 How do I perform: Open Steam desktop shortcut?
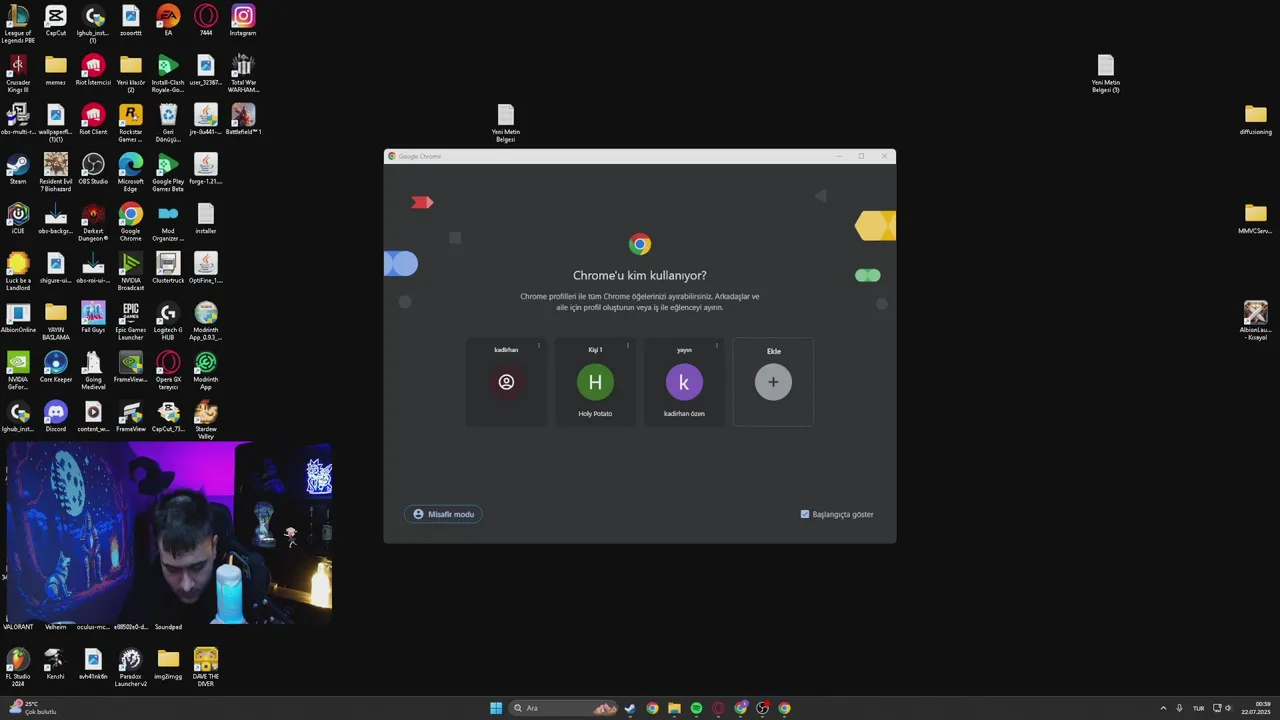[x=18, y=169]
